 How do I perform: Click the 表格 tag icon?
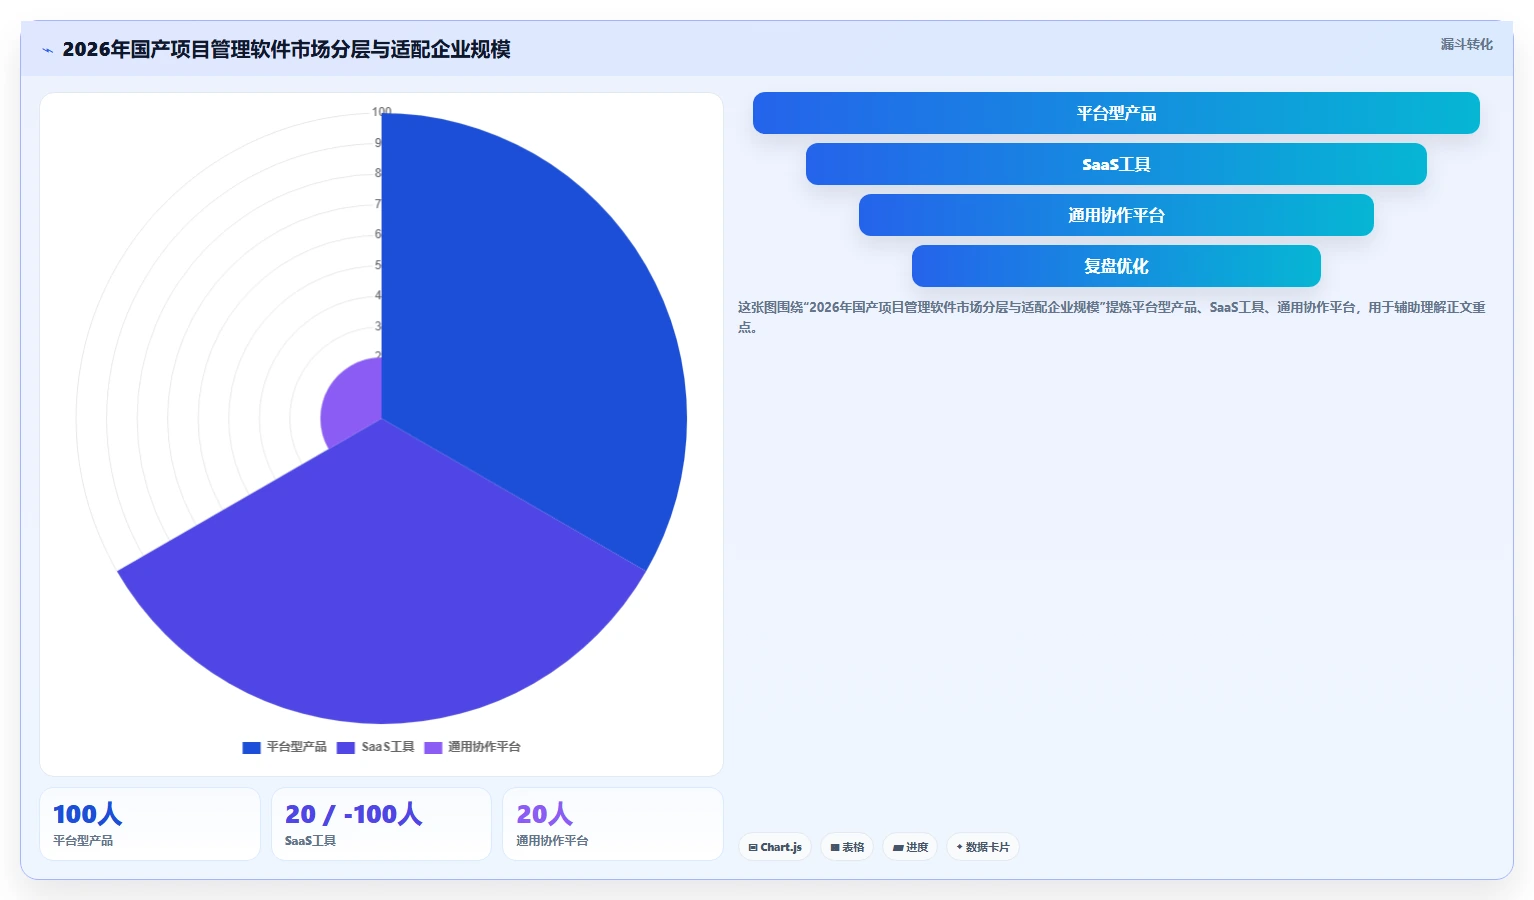835,847
